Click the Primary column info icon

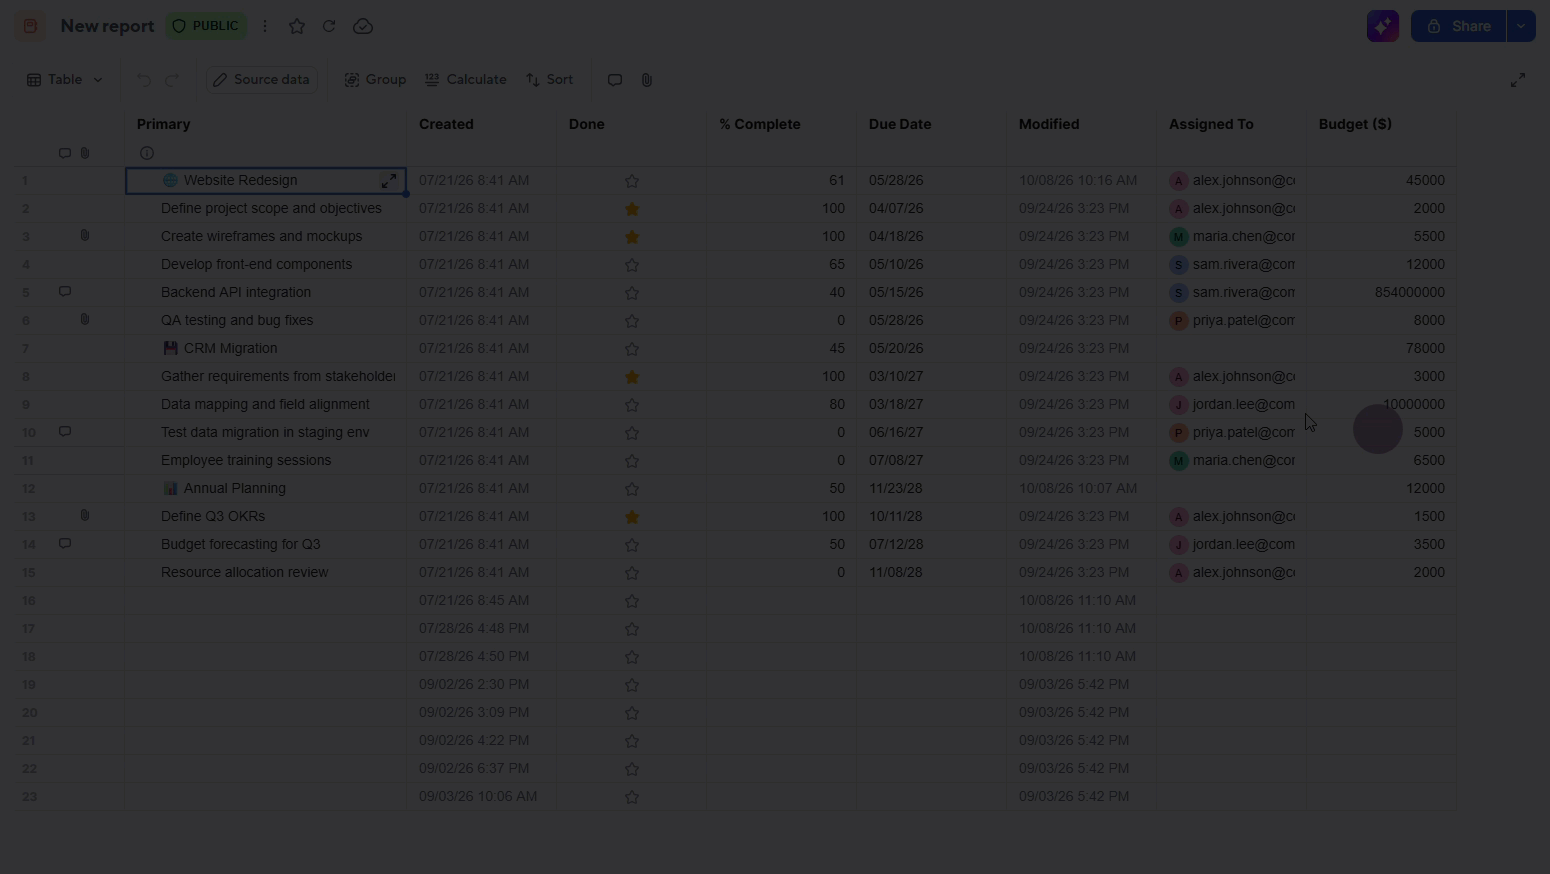coord(147,153)
